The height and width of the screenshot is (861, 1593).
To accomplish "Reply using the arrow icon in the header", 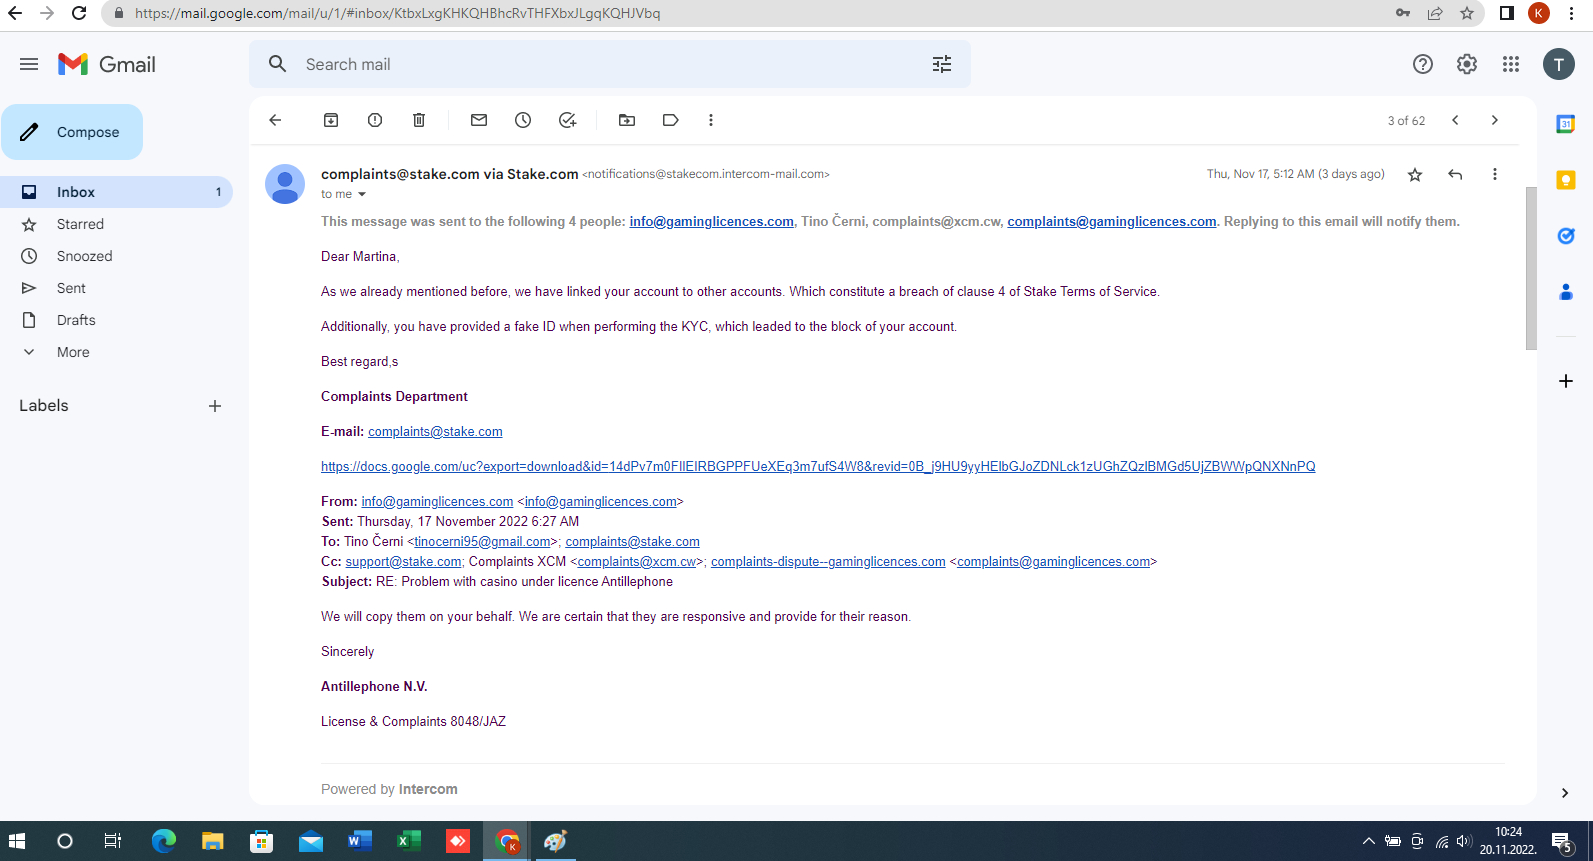I will tap(1455, 174).
